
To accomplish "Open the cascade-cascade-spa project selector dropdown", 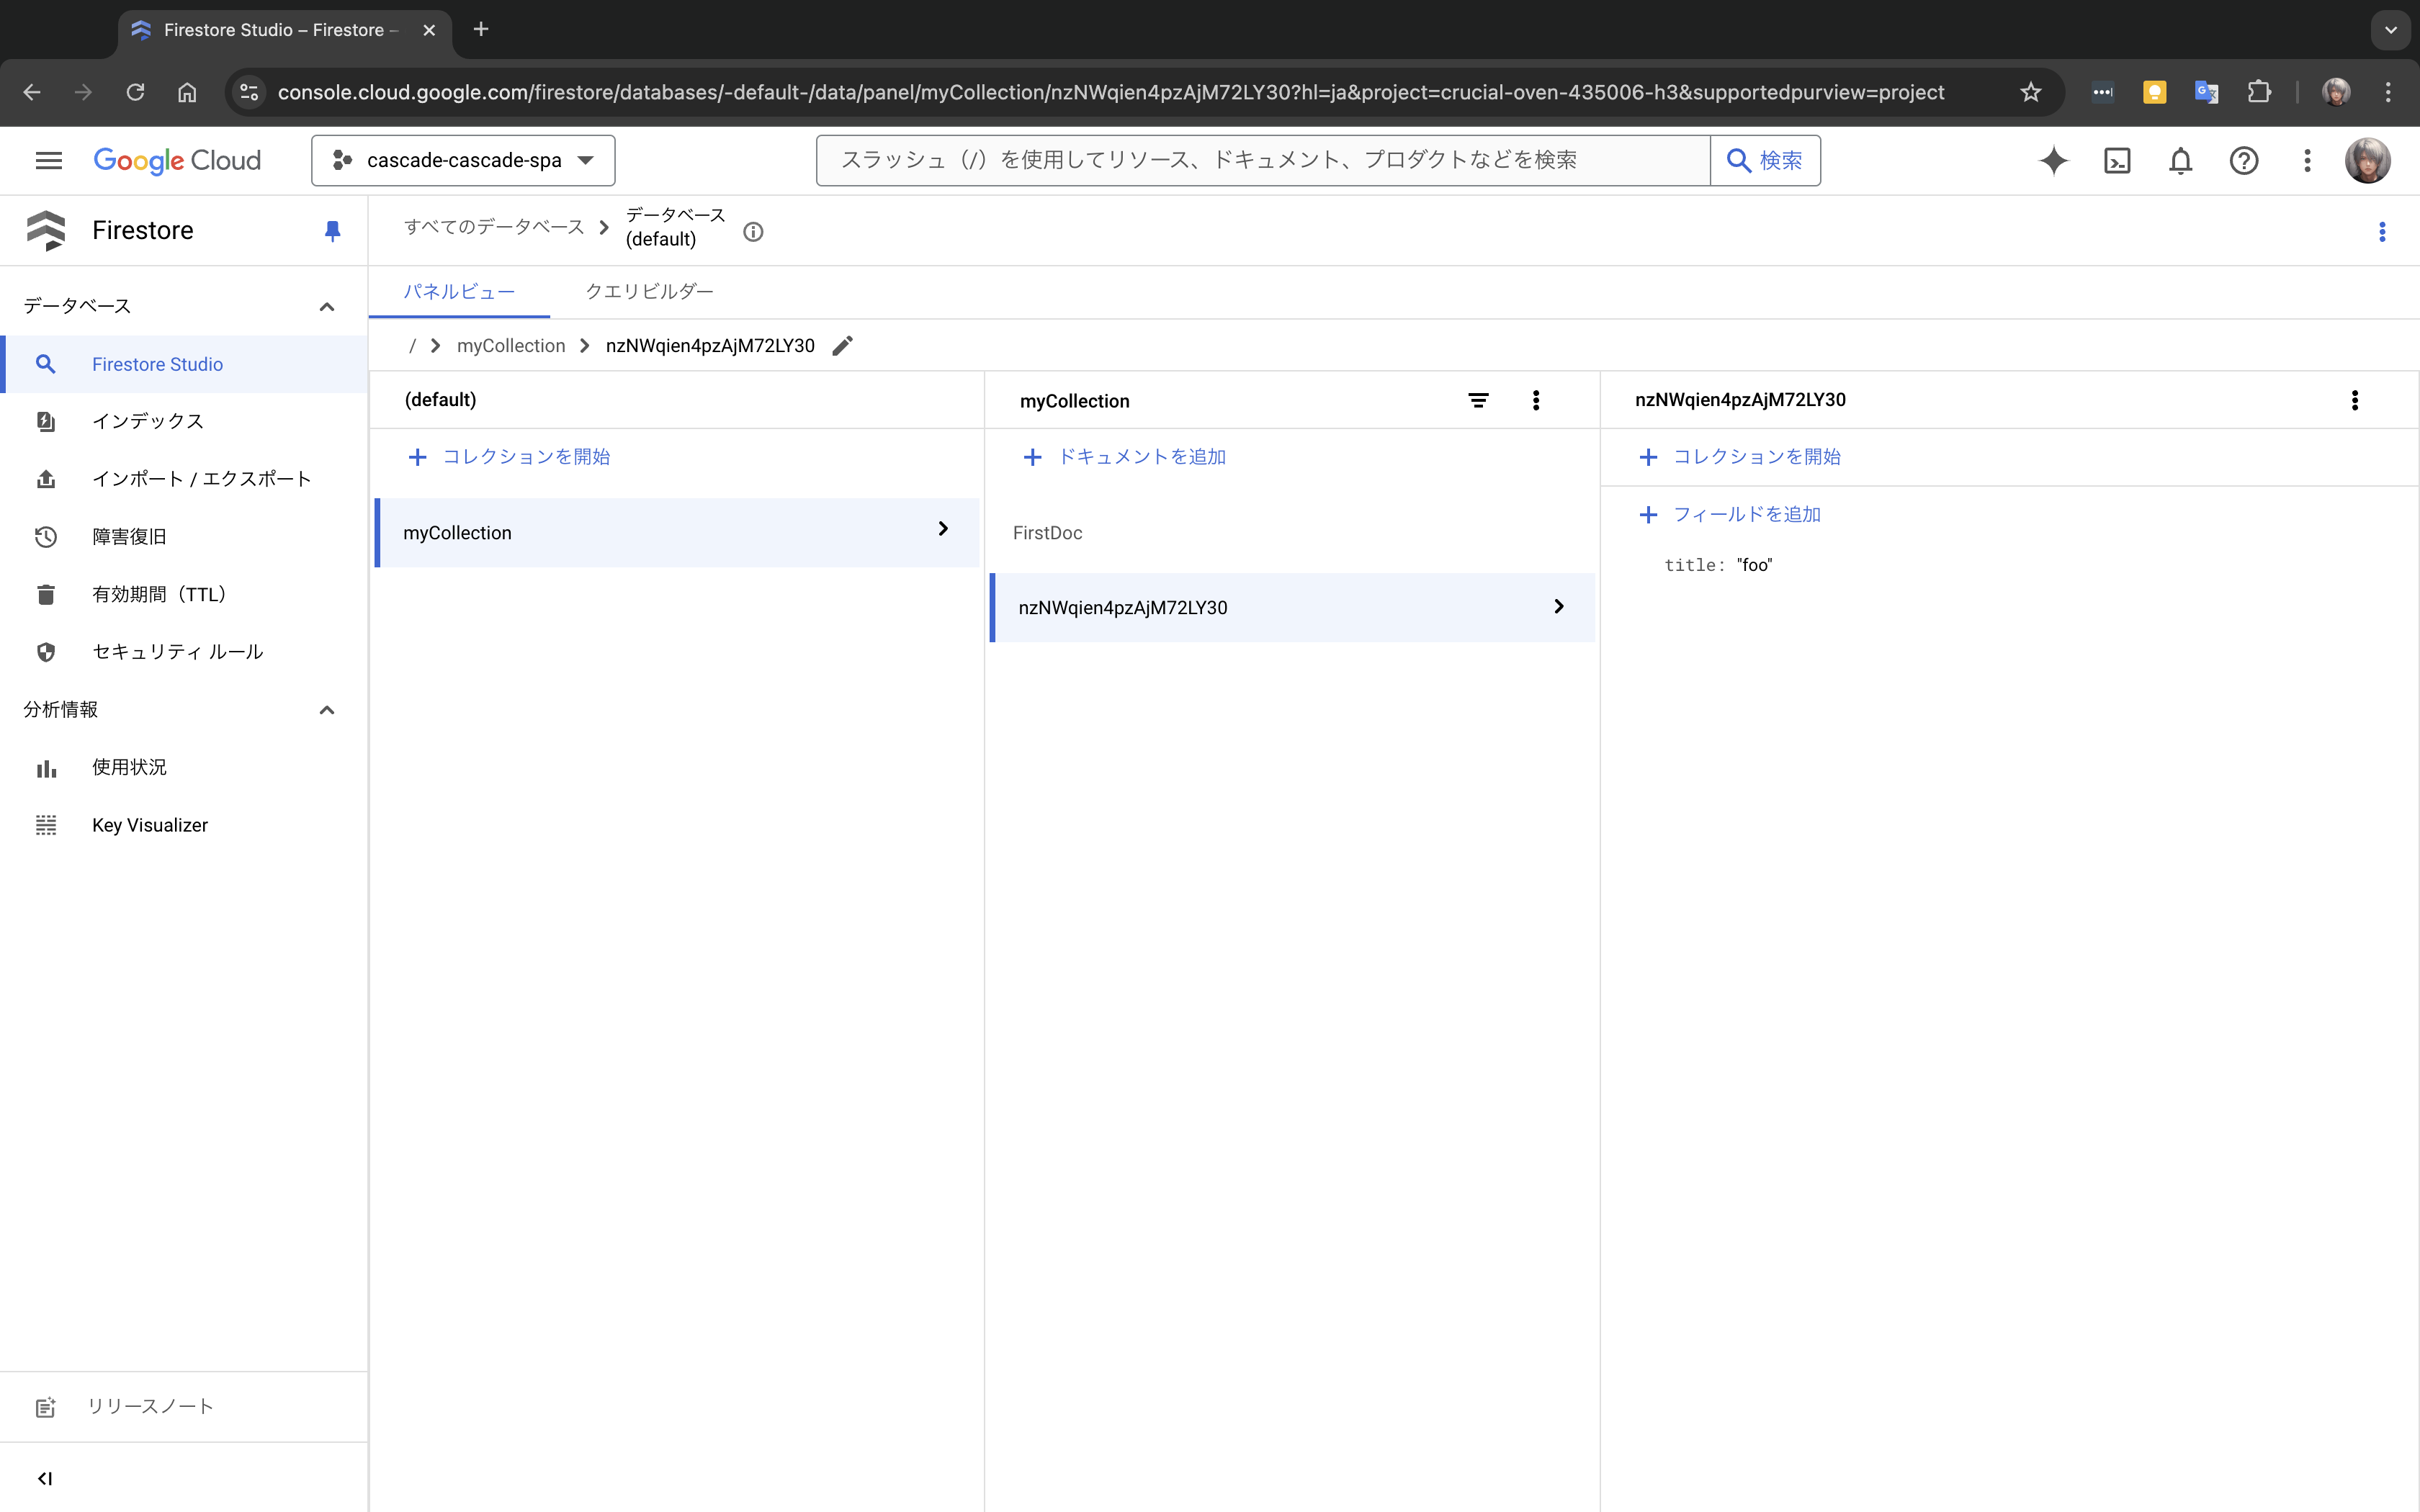I will [x=463, y=161].
